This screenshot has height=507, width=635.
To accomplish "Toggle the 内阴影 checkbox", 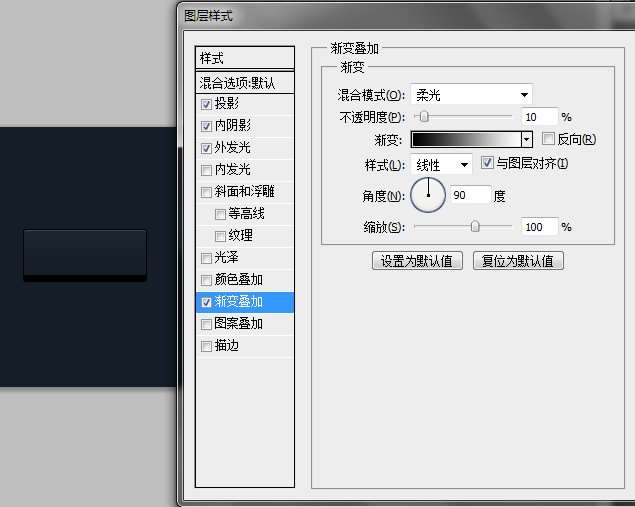I will 207,126.
